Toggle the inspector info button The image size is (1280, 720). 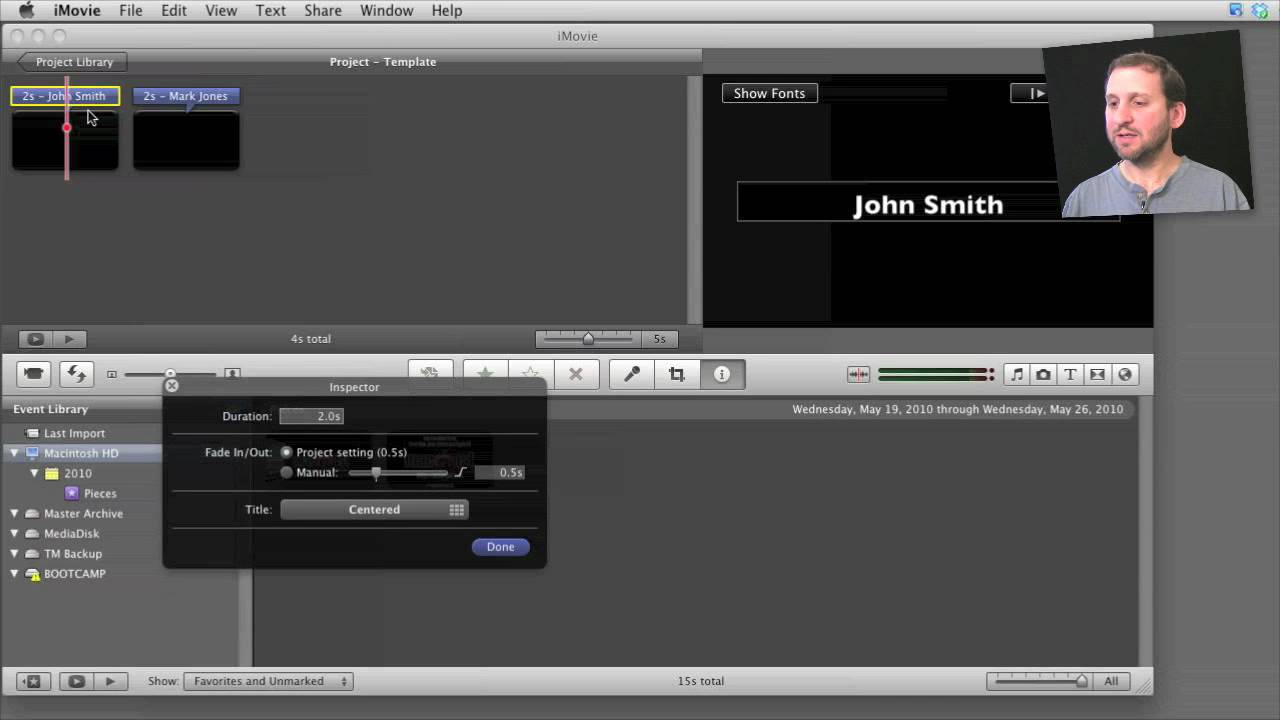click(722, 374)
